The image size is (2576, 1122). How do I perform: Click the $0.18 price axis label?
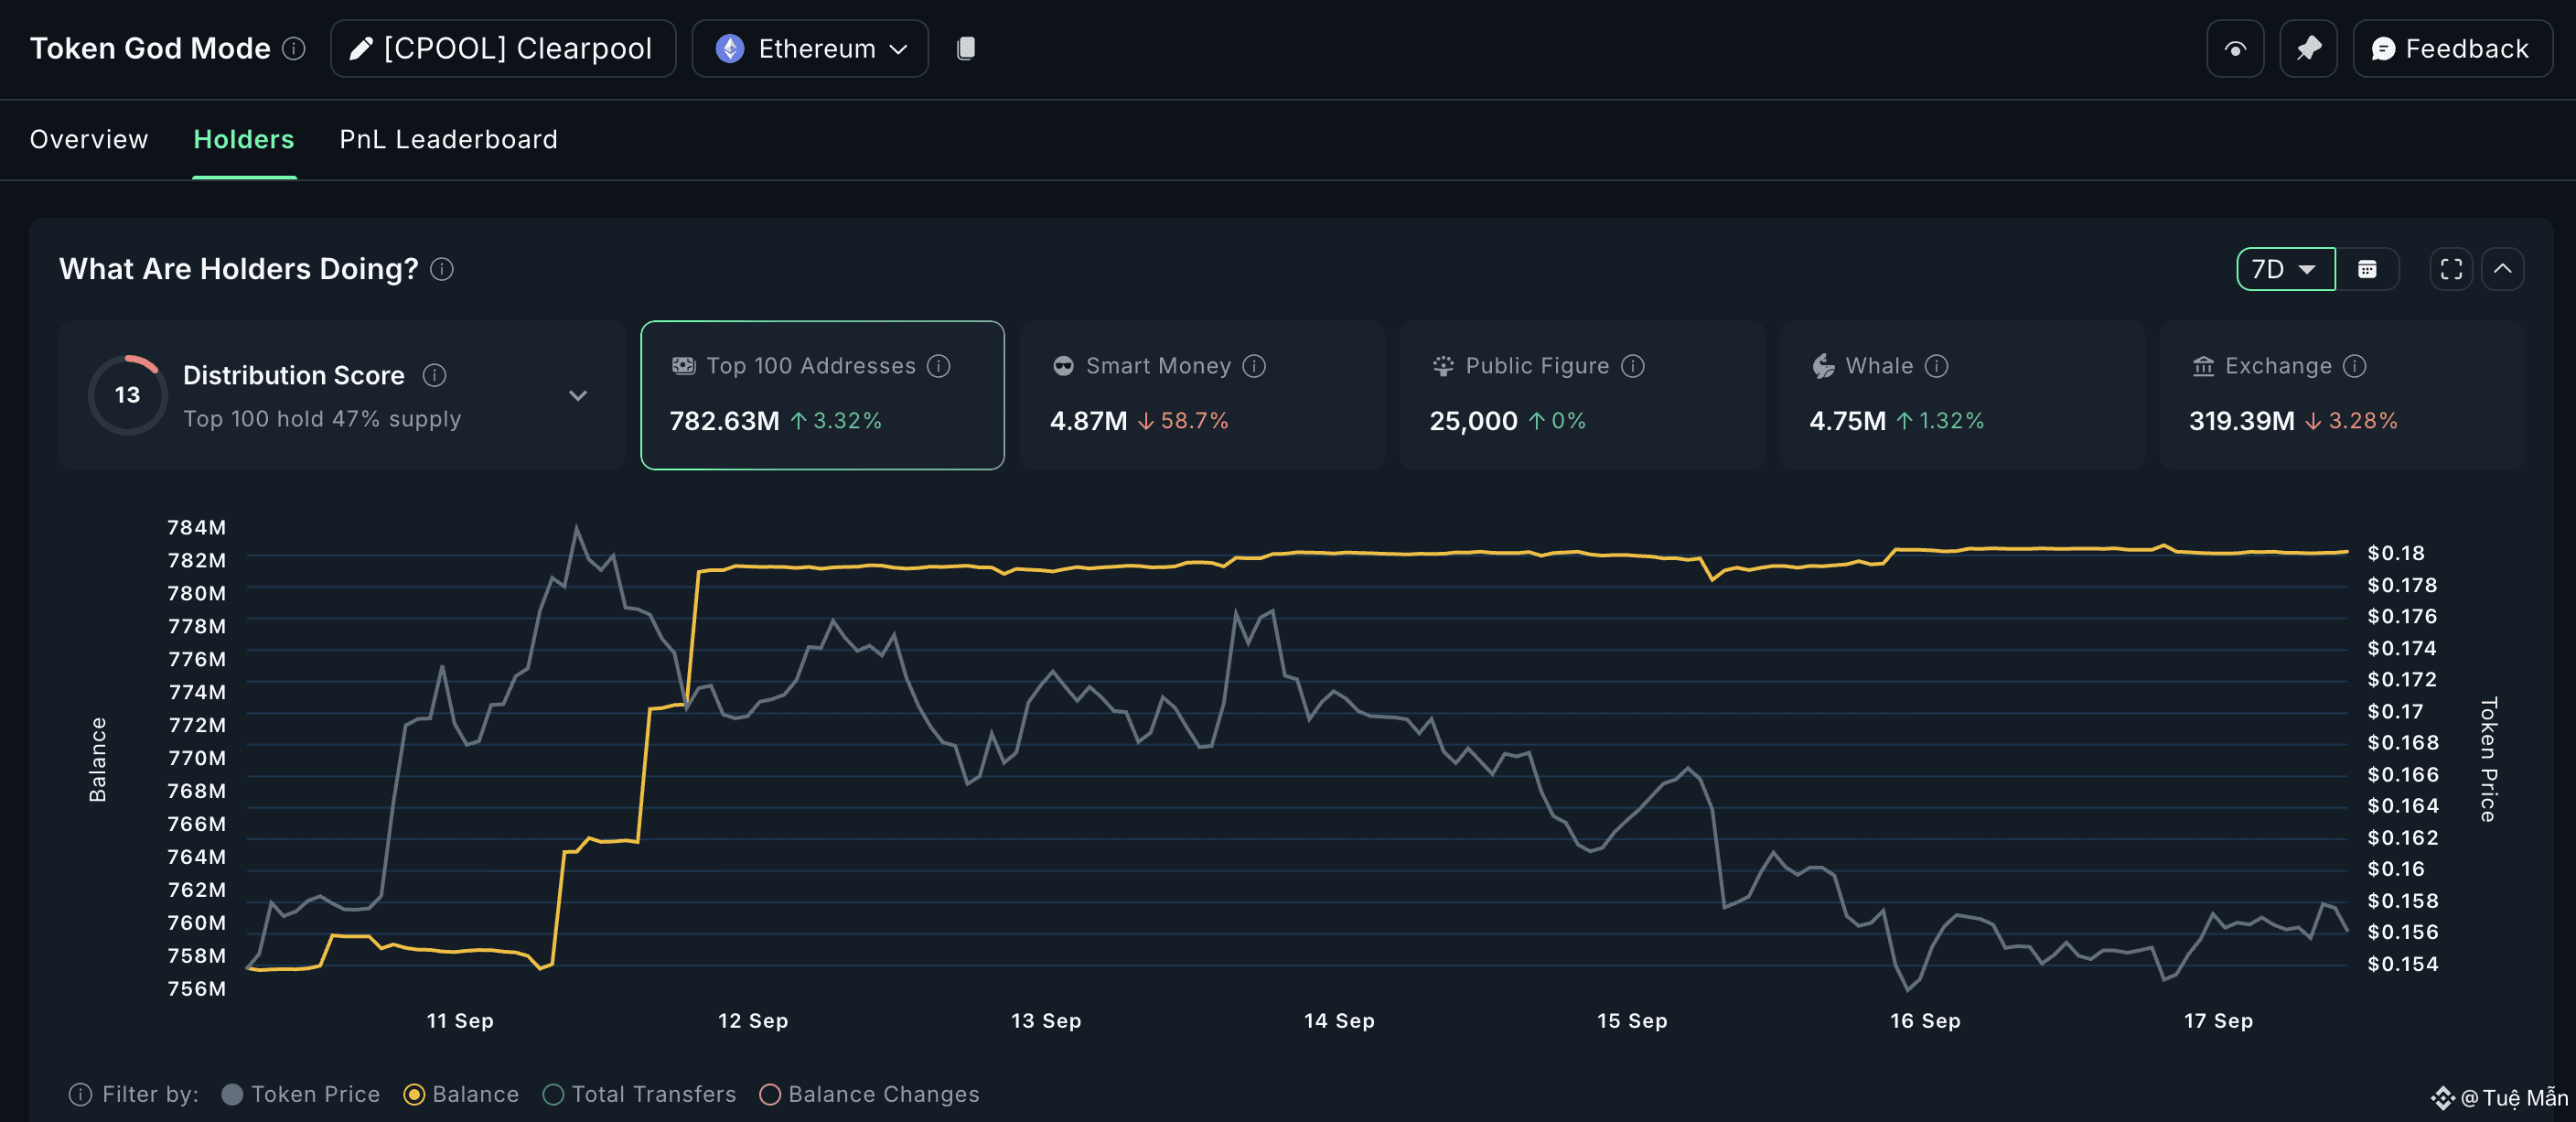pyautogui.click(x=2395, y=553)
